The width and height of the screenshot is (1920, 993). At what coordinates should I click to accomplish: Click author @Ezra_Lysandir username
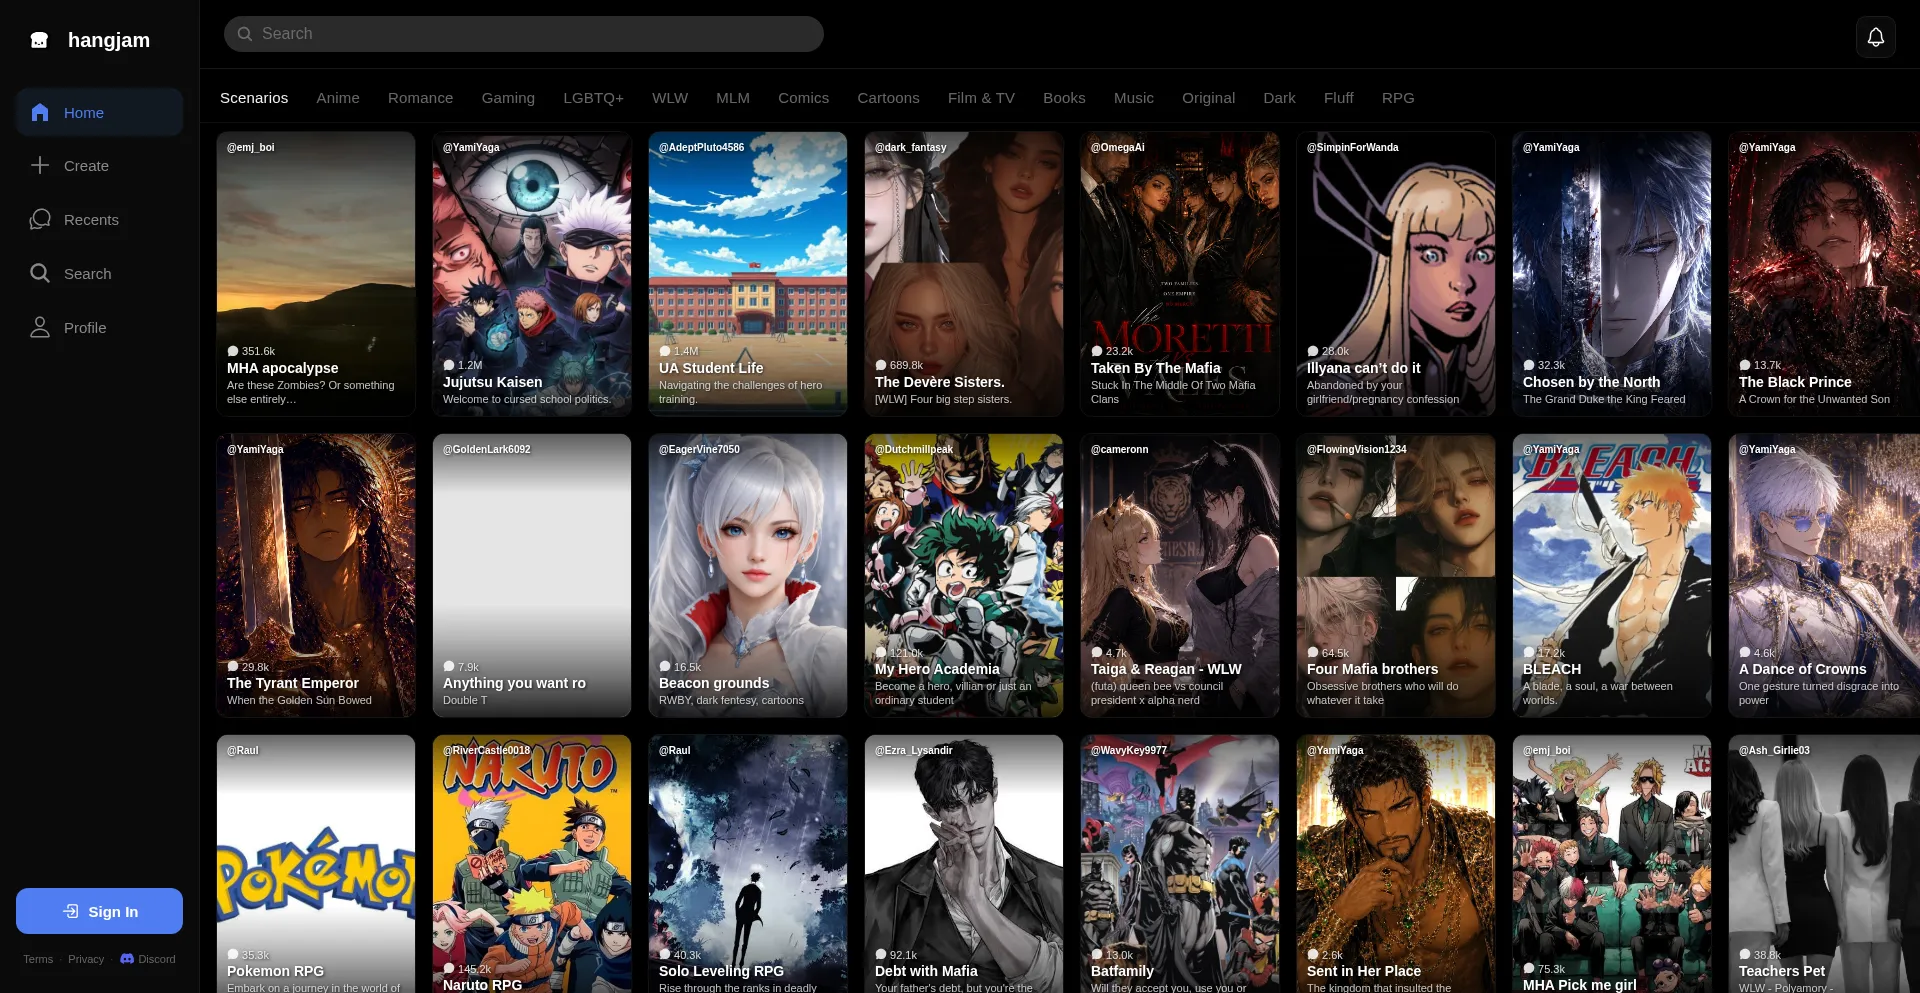coord(913,750)
